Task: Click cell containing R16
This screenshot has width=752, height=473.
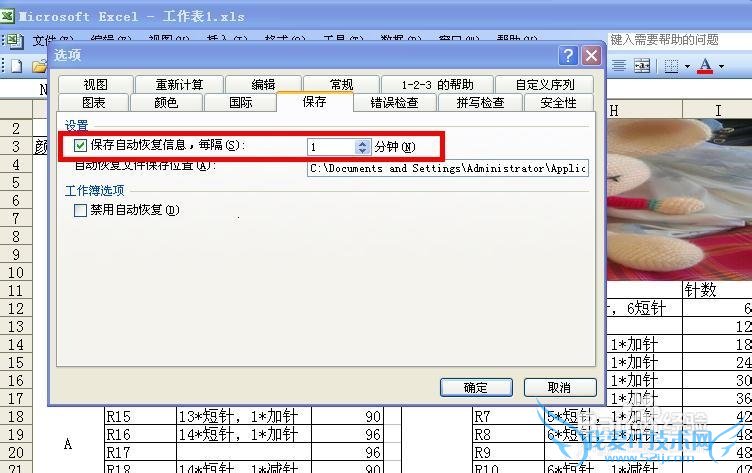Action: pyautogui.click(x=140, y=434)
